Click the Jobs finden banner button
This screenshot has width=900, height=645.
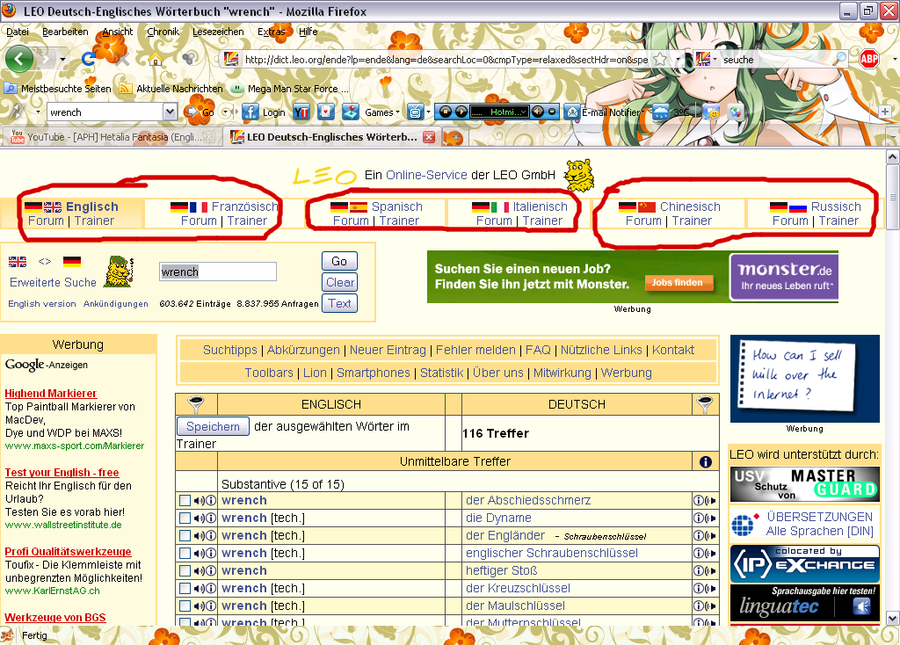(677, 283)
